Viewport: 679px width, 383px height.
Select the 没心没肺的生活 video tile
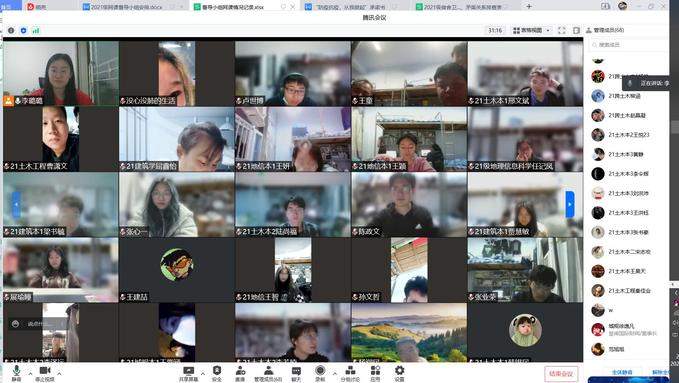pos(177,73)
